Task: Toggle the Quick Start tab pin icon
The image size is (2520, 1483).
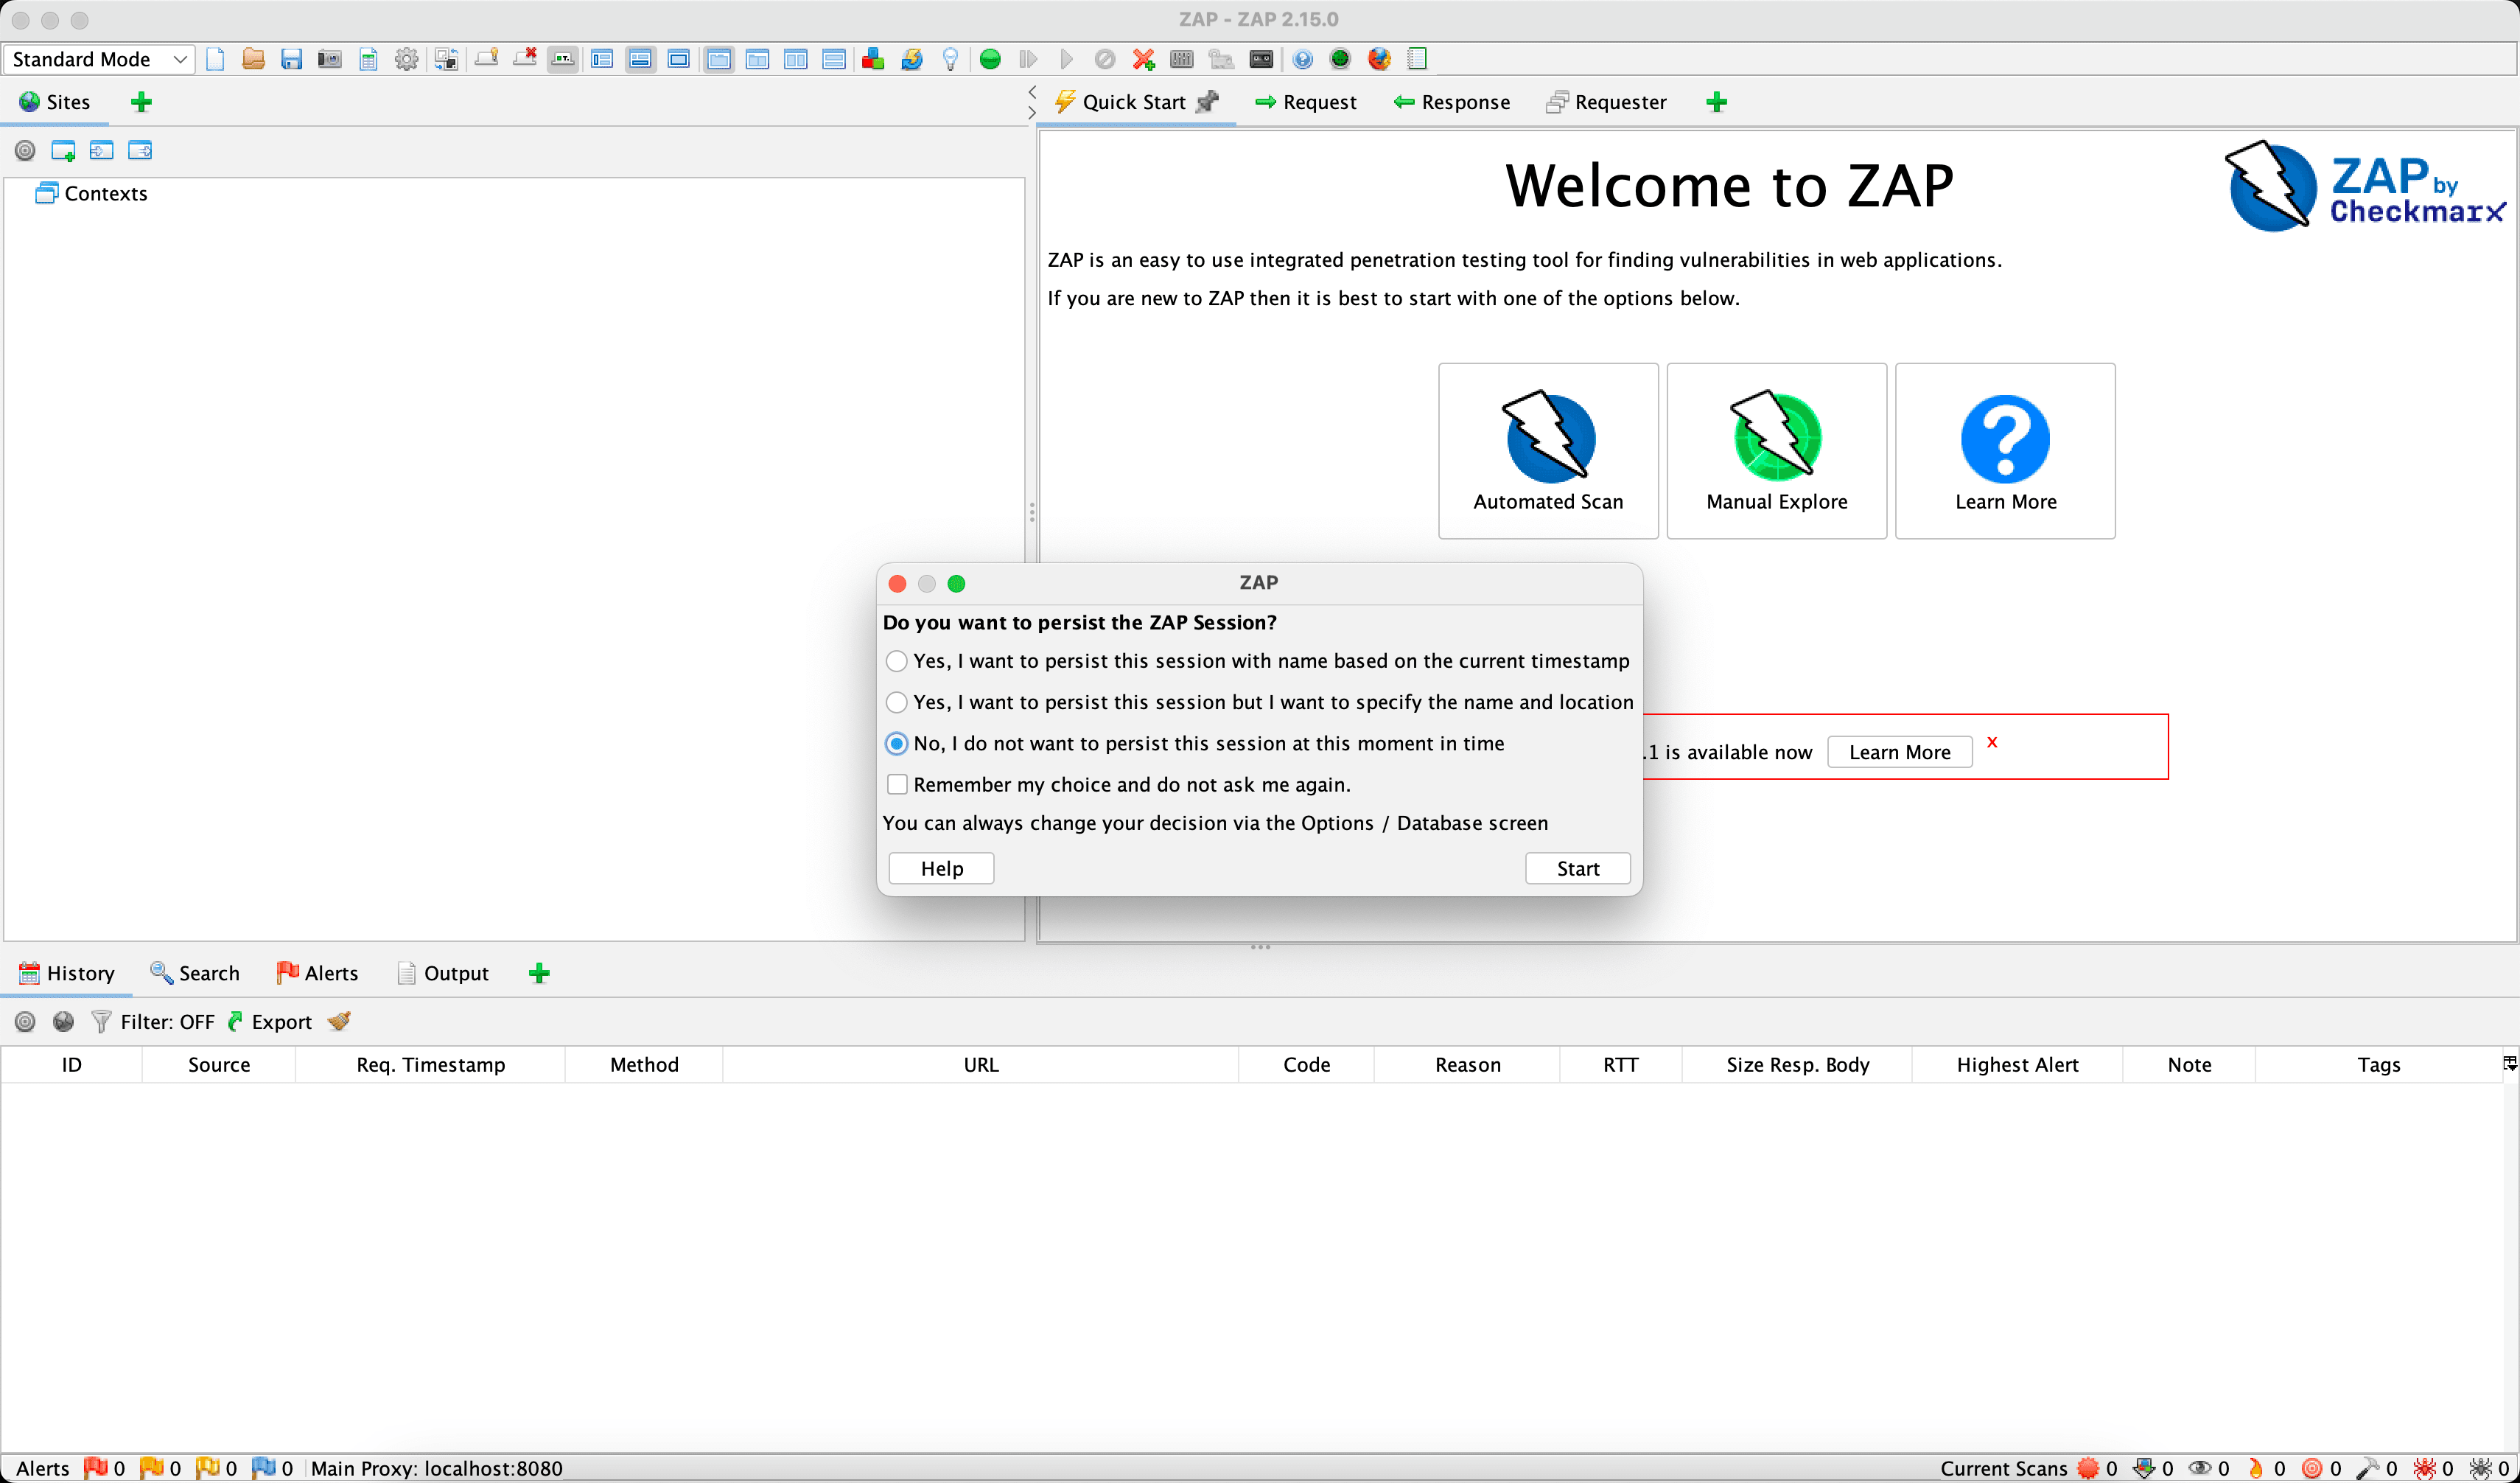Action: pos(1208,101)
